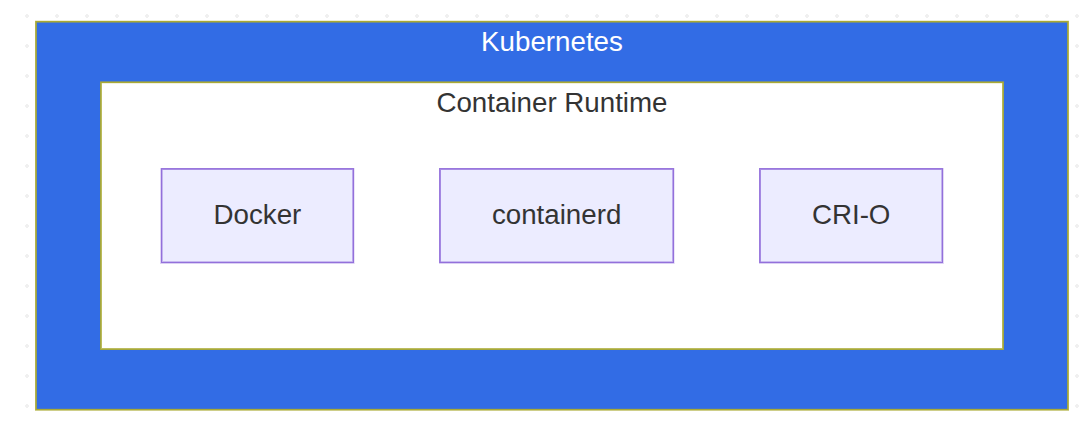
Task: Select the CRI-O node
Action: tap(850, 215)
